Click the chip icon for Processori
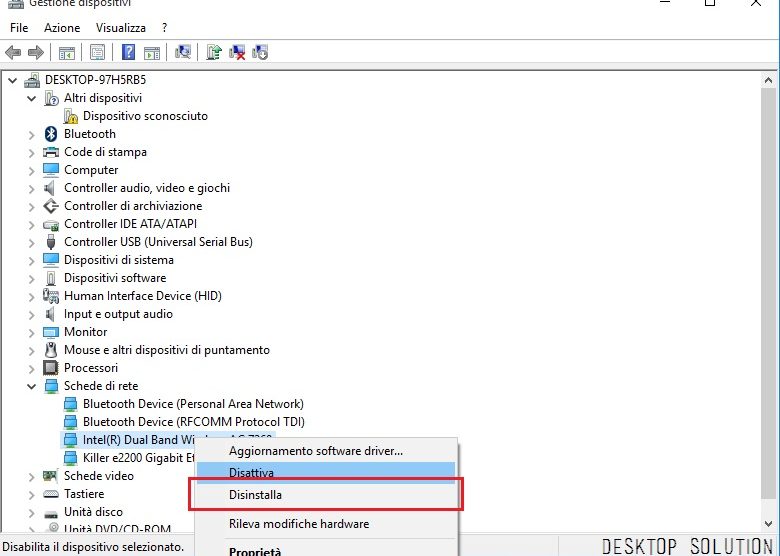Image resolution: width=780 pixels, height=556 pixels. pos(51,368)
